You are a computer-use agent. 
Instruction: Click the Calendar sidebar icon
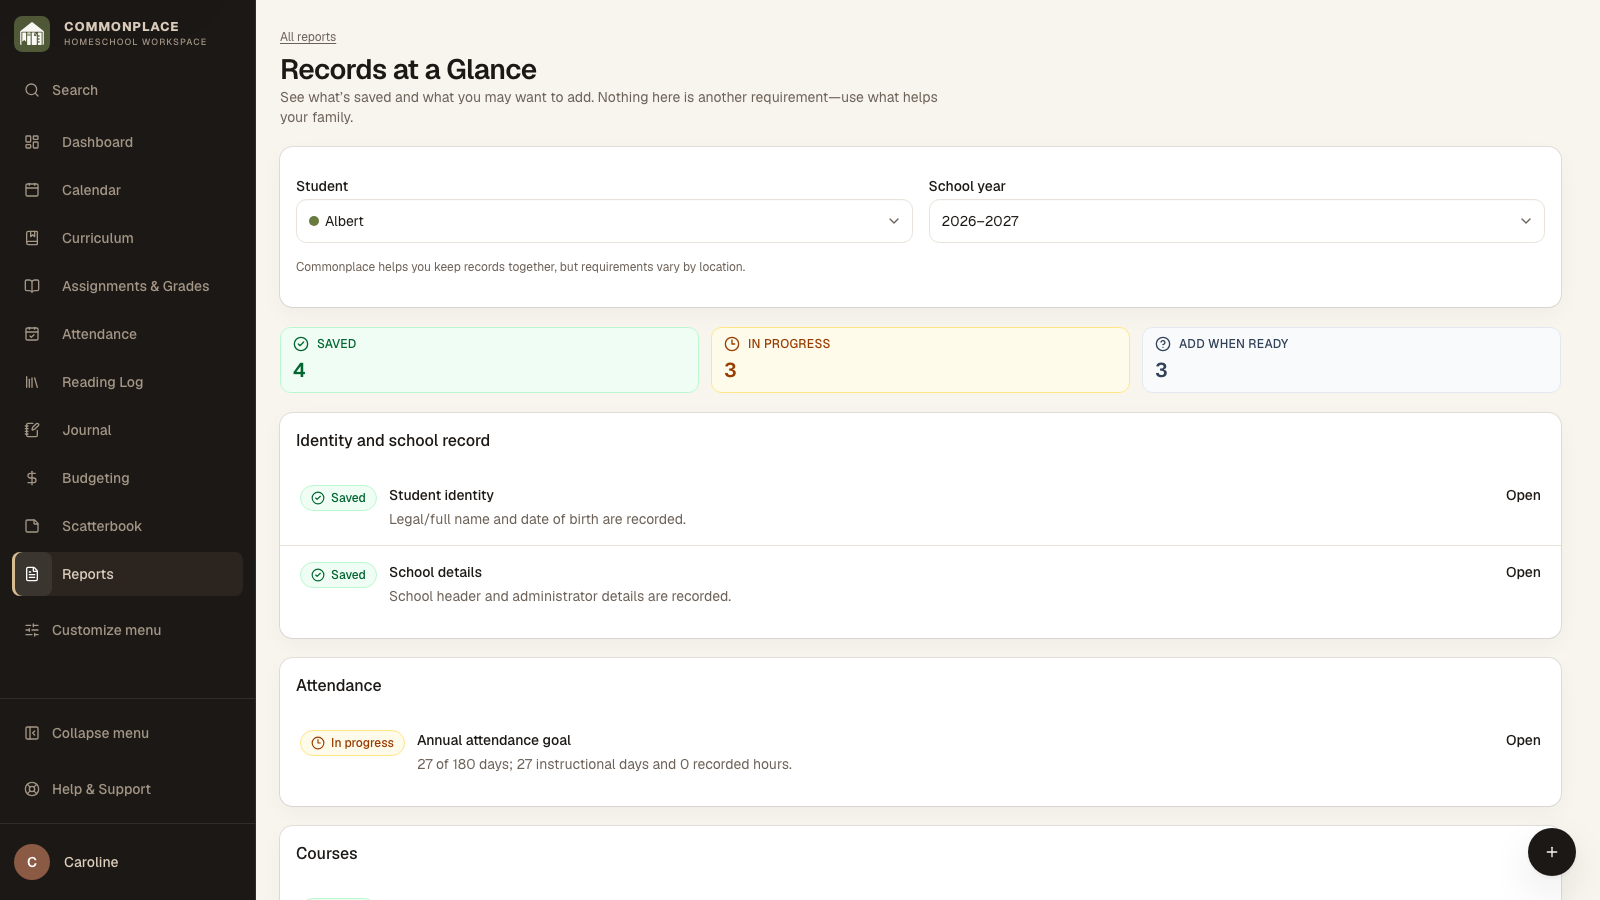click(x=32, y=190)
